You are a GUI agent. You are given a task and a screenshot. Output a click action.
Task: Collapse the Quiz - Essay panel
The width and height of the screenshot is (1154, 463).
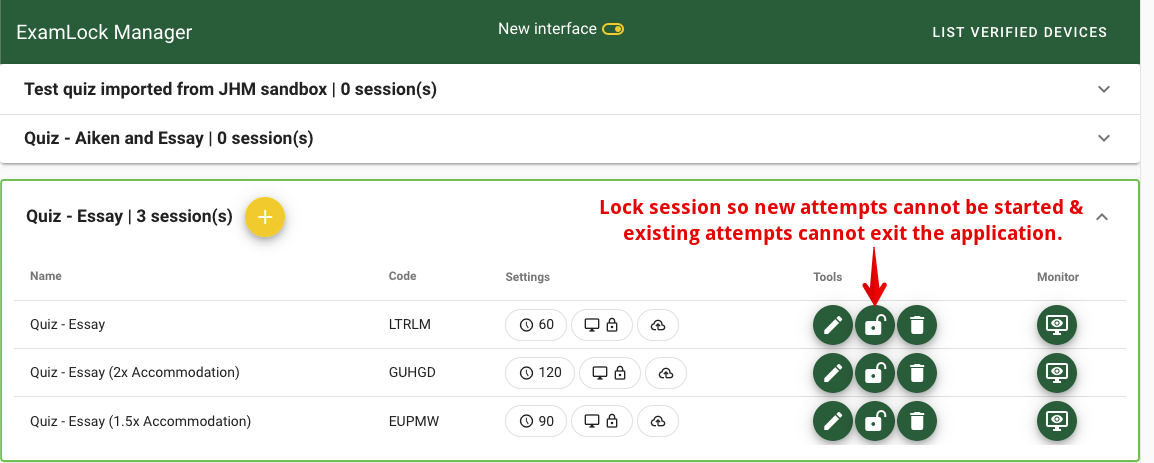click(1102, 216)
